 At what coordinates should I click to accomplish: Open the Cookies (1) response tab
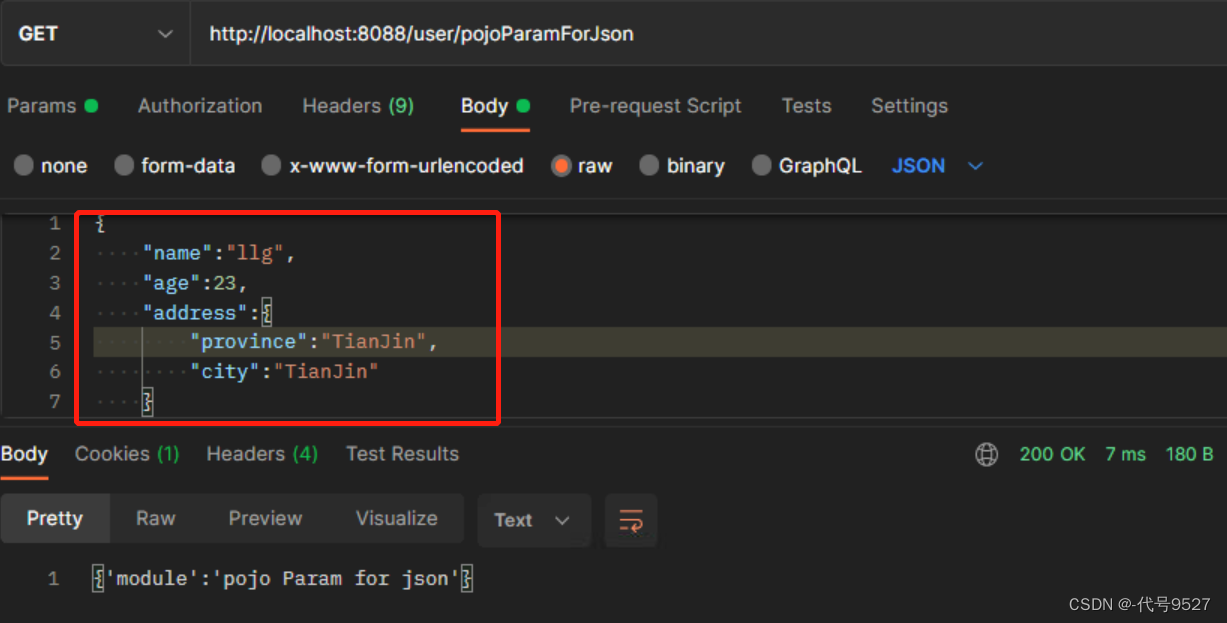pyautogui.click(x=127, y=454)
